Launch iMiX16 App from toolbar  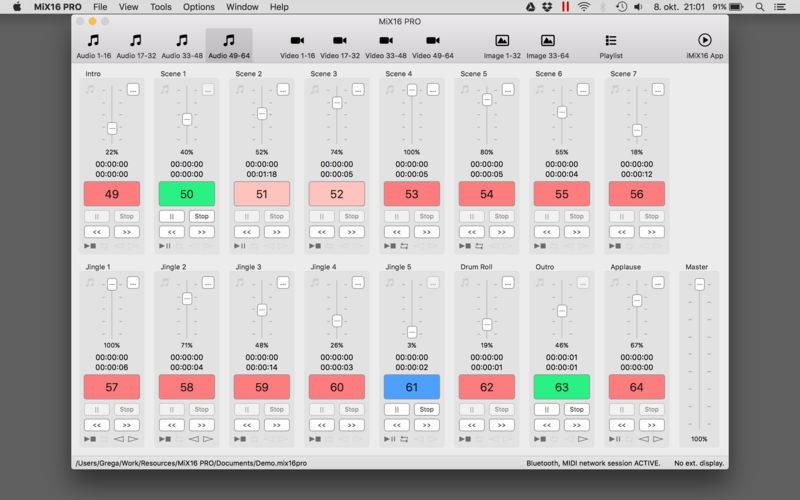pos(704,45)
